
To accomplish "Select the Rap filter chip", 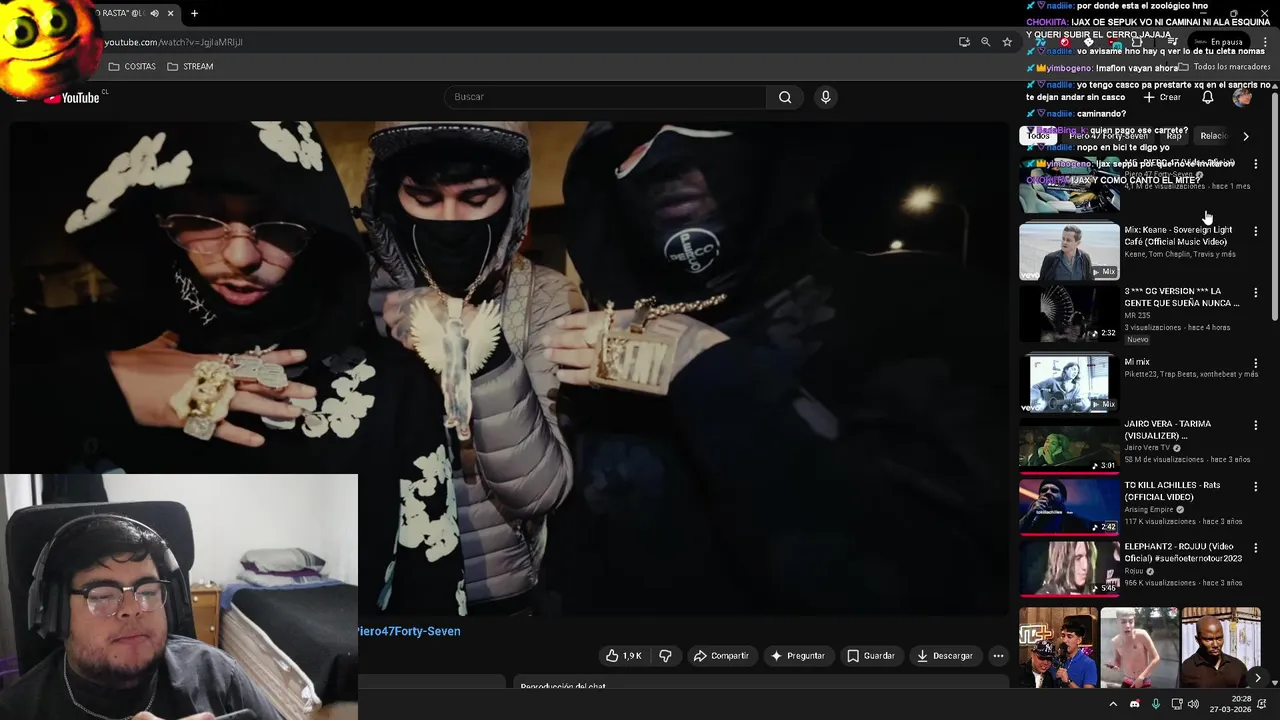I will point(1174,136).
